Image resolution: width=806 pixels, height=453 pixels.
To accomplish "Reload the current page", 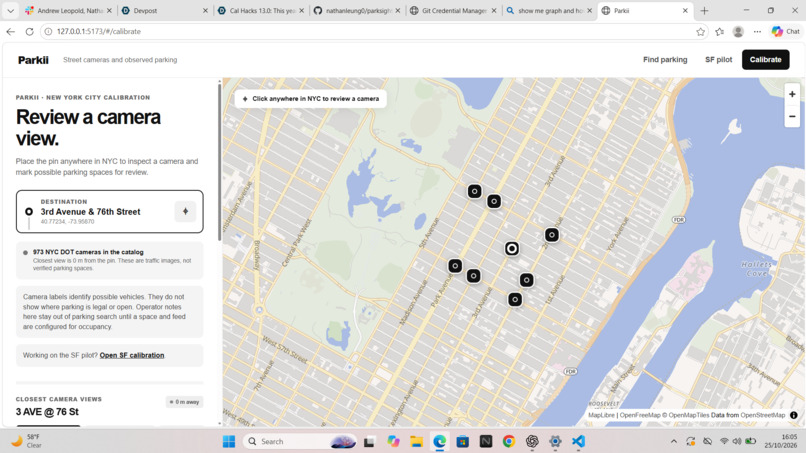I will [29, 31].
